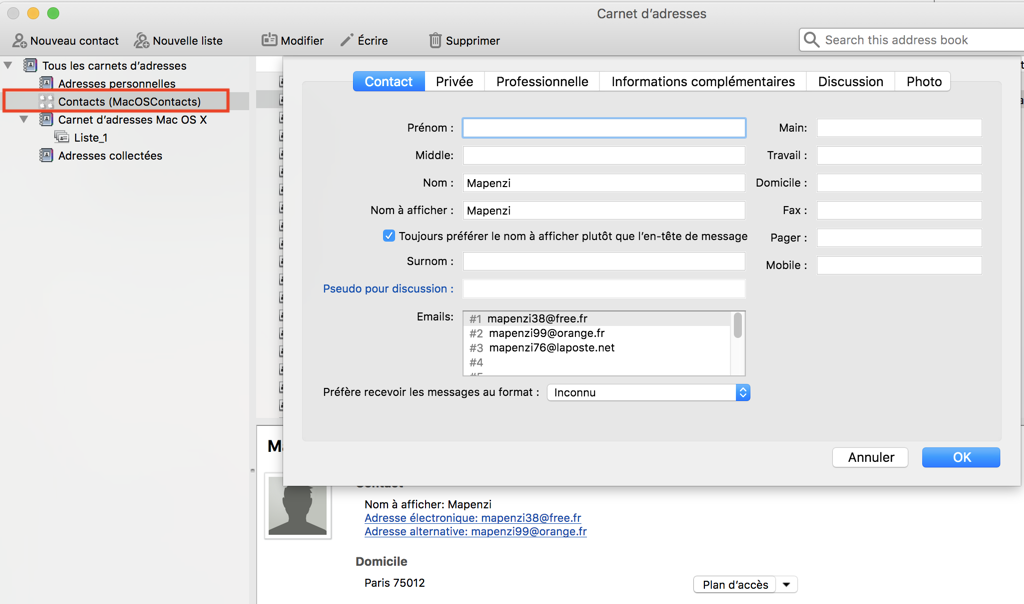This screenshot has width=1024, height=604.
Task: Focus the Prénom input field
Action: [604, 128]
